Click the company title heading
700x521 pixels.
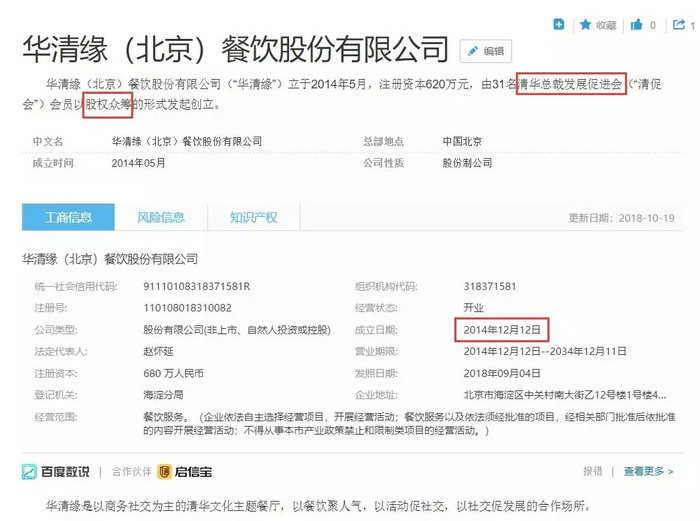click(235, 47)
